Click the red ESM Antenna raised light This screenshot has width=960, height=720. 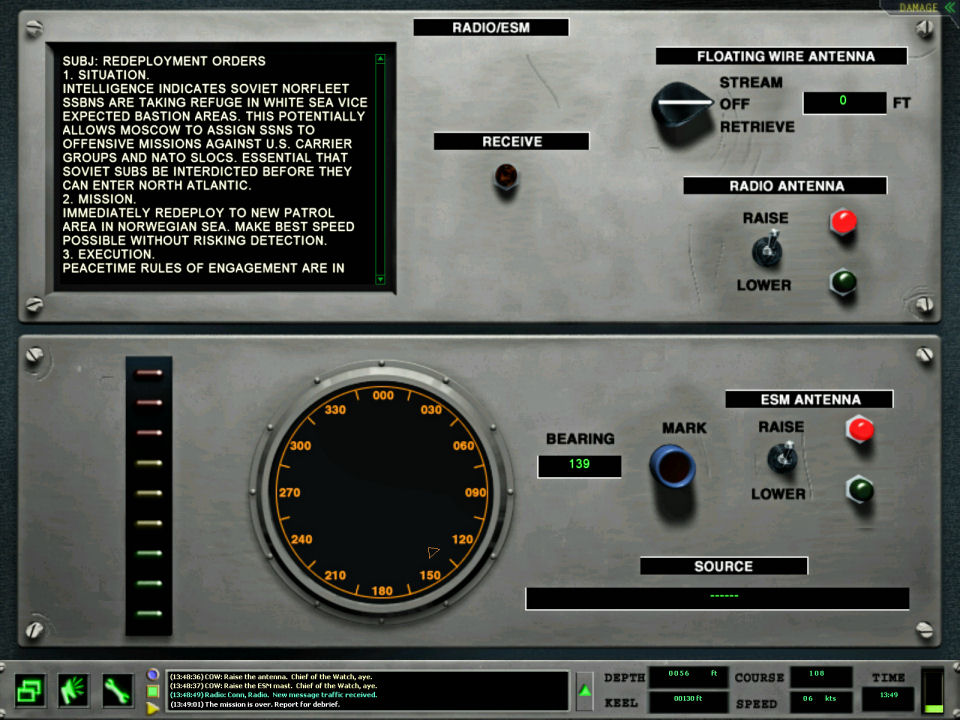point(860,430)
